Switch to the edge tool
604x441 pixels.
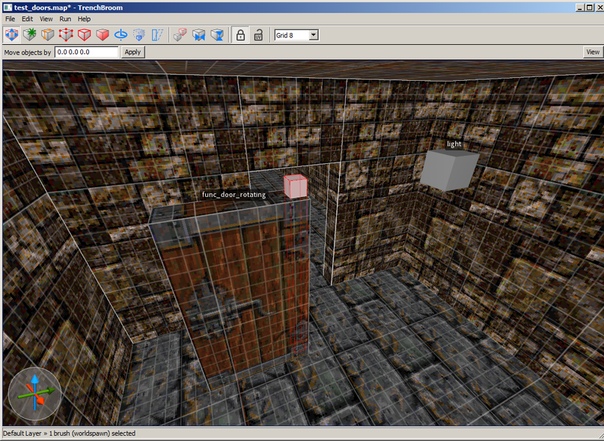point(84,35)
